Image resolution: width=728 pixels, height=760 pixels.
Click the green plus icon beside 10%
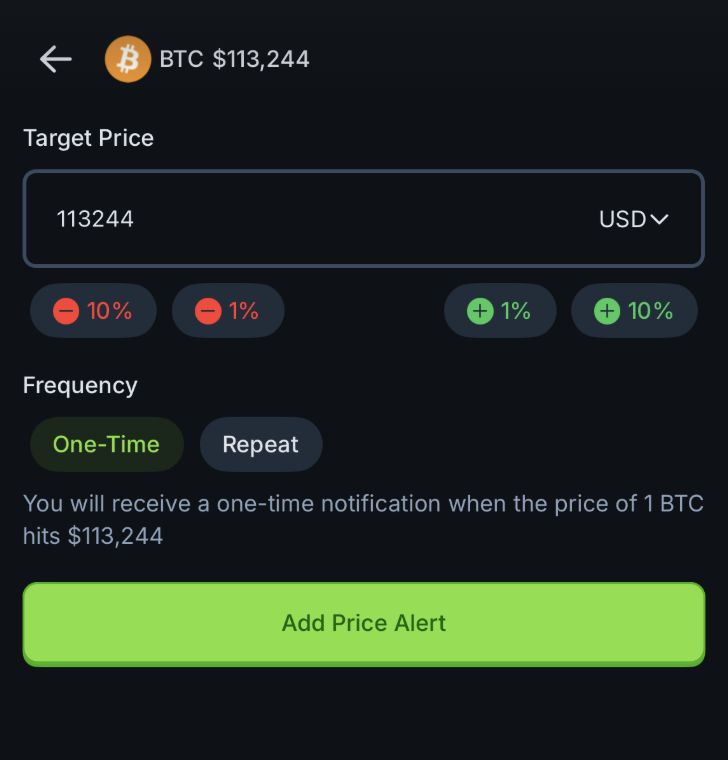coord(607,311)
